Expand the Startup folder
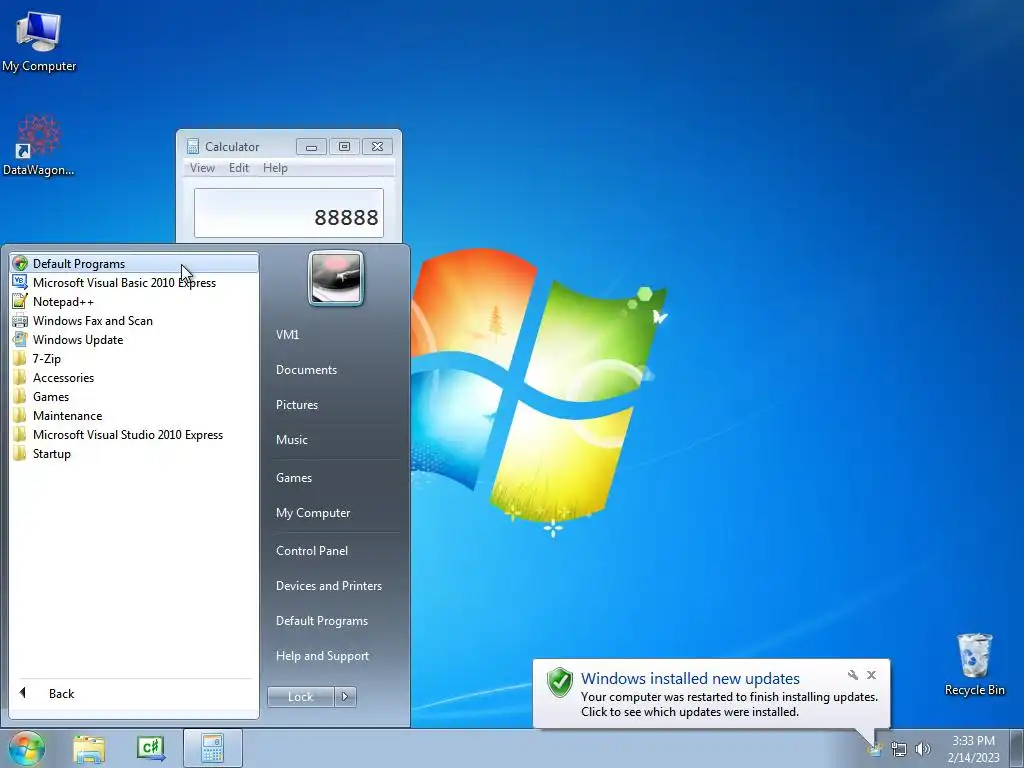The width and height of the screenshot is (1024, 768). tap(134, 453)
